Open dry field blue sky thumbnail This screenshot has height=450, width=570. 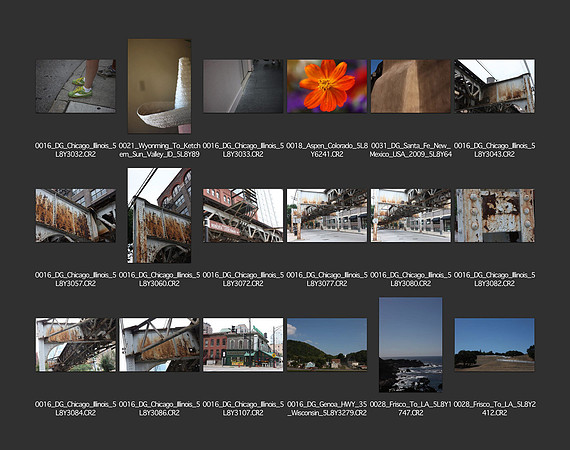(x=494, y=345)
